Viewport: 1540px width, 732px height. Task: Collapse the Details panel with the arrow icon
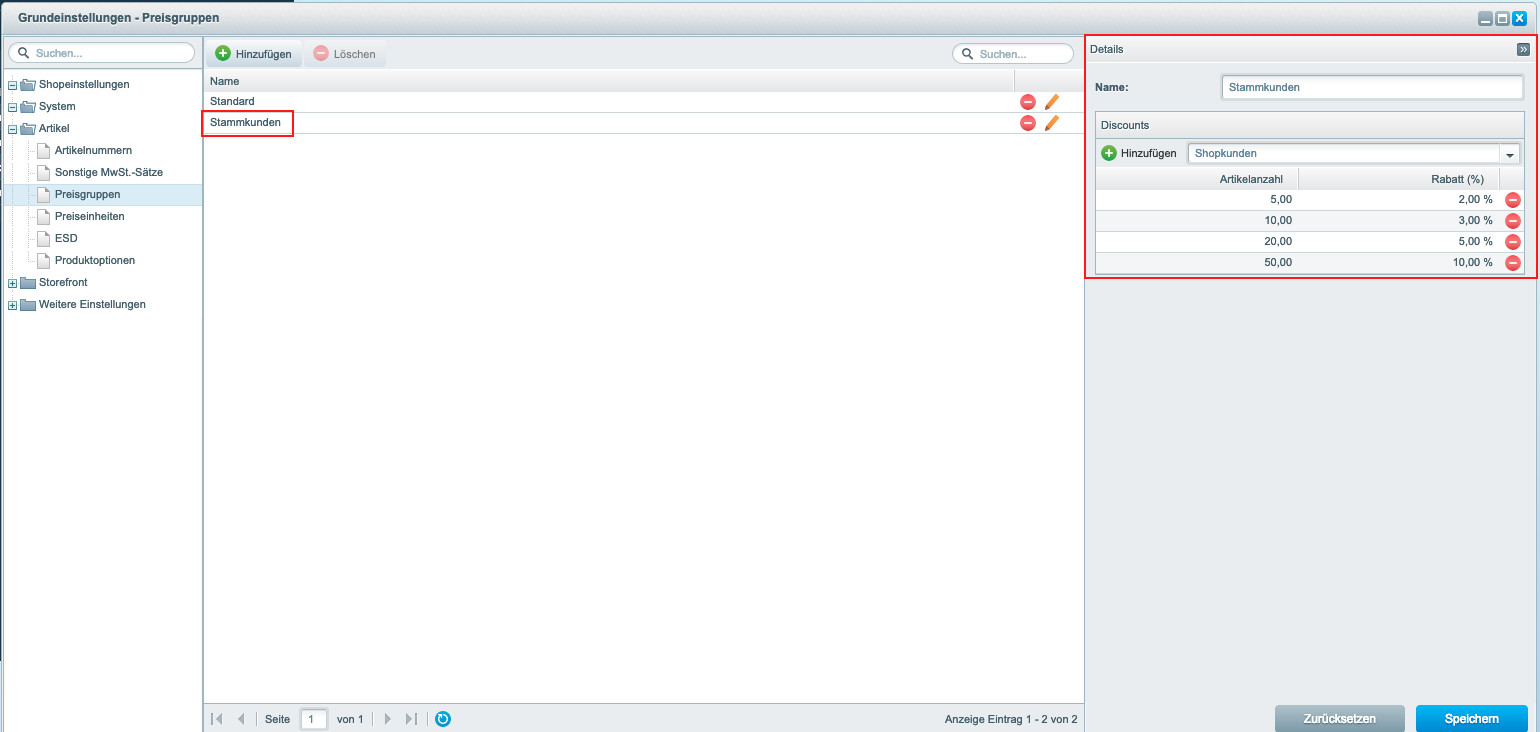tap(1523, 49)
